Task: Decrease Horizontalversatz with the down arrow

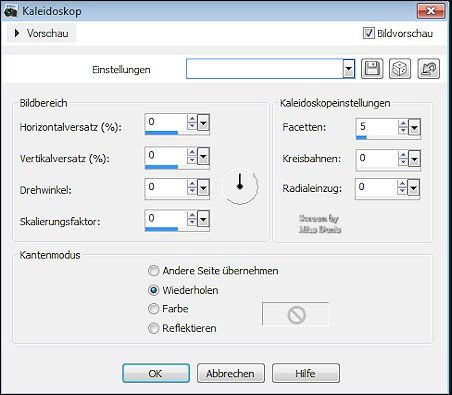Action: tap(192, 126)
